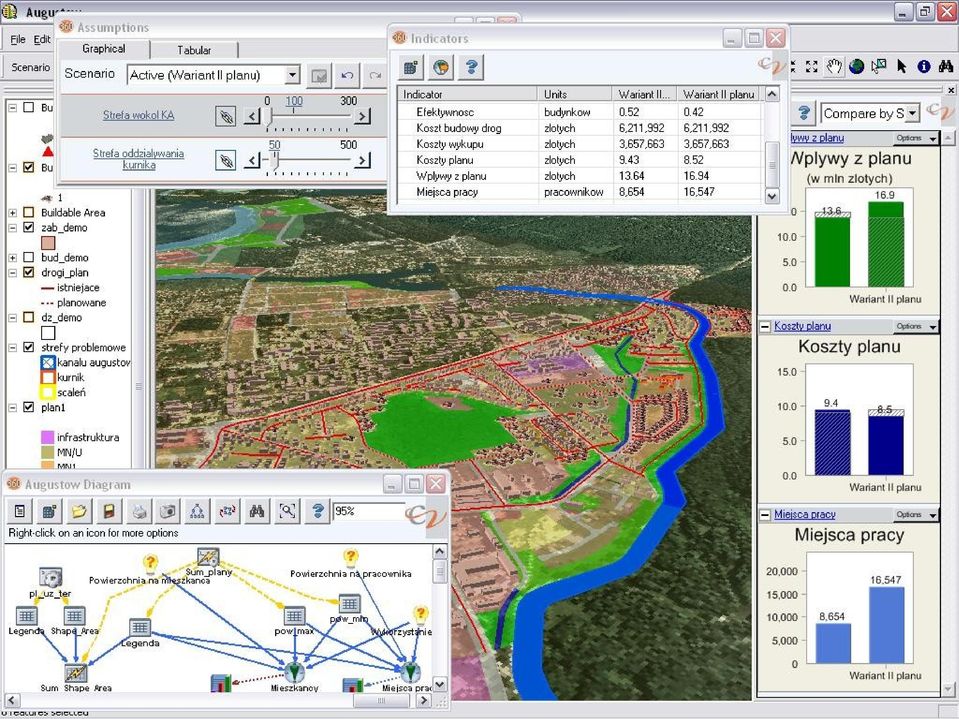Screen dimensions: 959x719
Task: Take a snapshot with the Diagram camera icon
Action: pos(168,511)
